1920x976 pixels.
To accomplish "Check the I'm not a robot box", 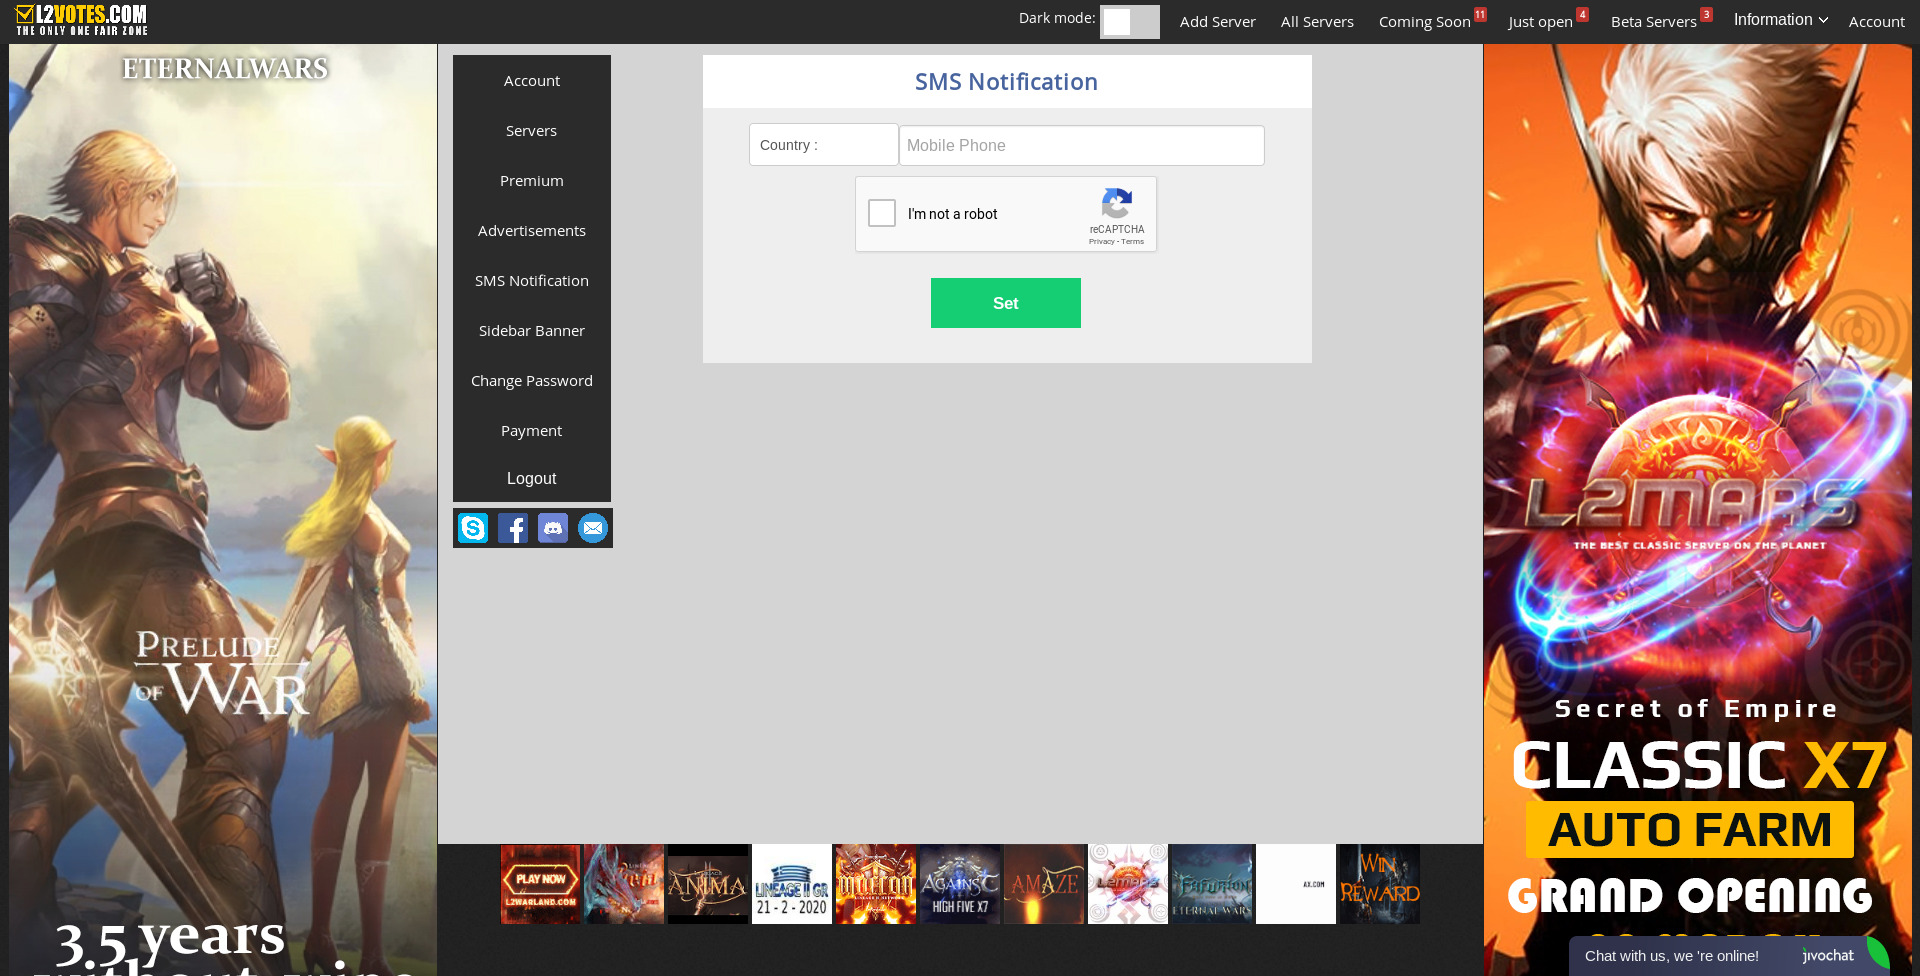I will point(882,213).
